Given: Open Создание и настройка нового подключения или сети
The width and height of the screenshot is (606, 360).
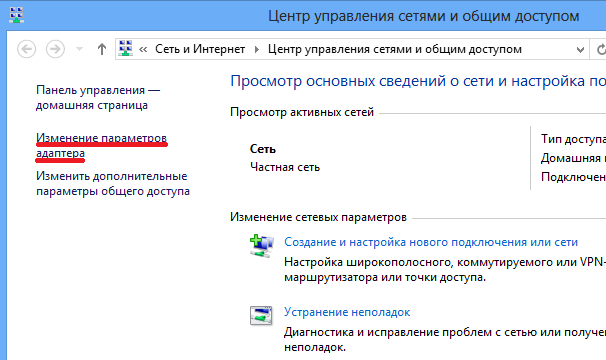Looking at the screenshot, I should tap(431, 242).
